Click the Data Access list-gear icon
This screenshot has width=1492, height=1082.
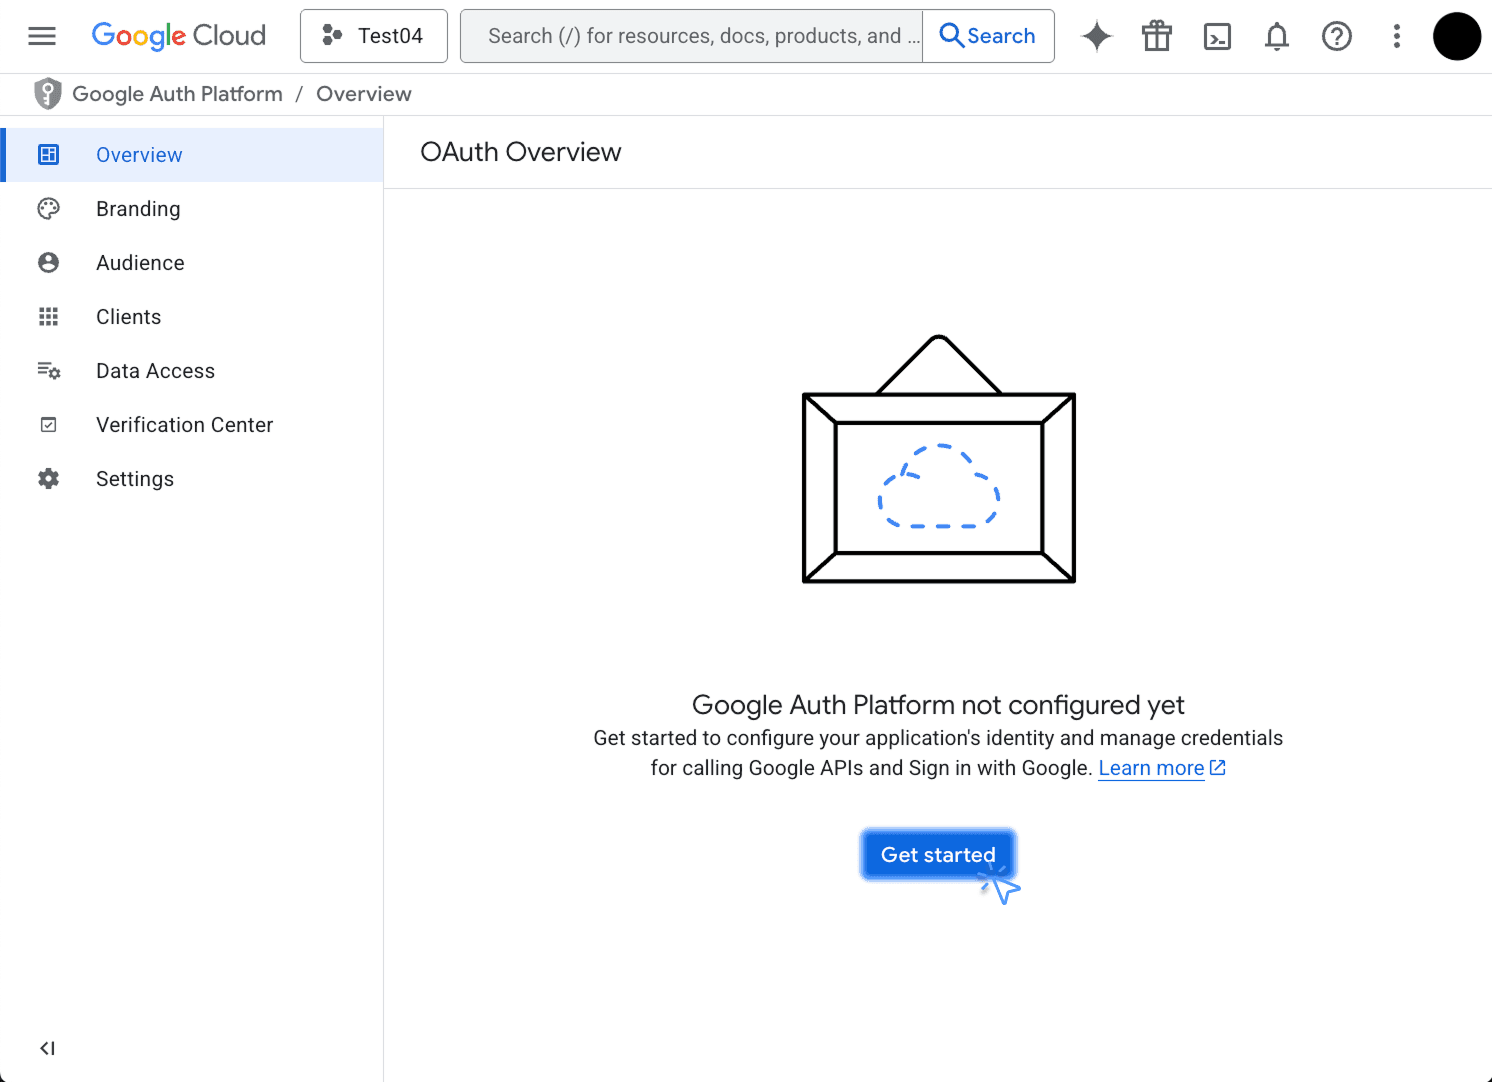(x=49, y=371)
